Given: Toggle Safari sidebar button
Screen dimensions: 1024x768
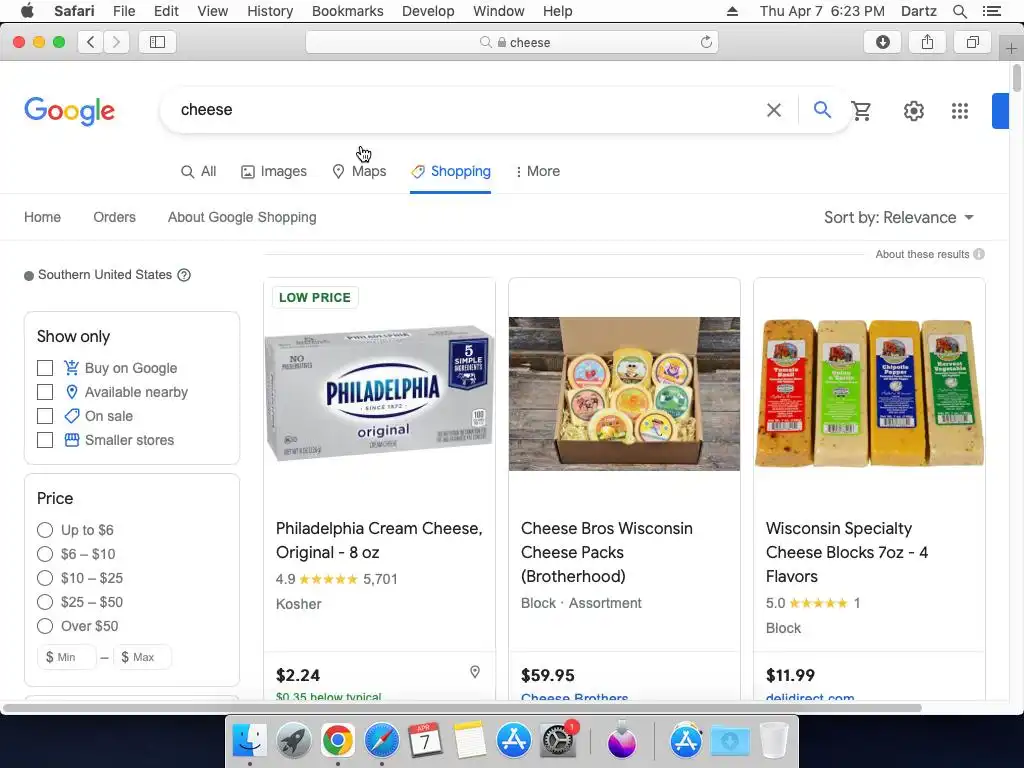Looking at the screenshot, I should pos(157,42).
